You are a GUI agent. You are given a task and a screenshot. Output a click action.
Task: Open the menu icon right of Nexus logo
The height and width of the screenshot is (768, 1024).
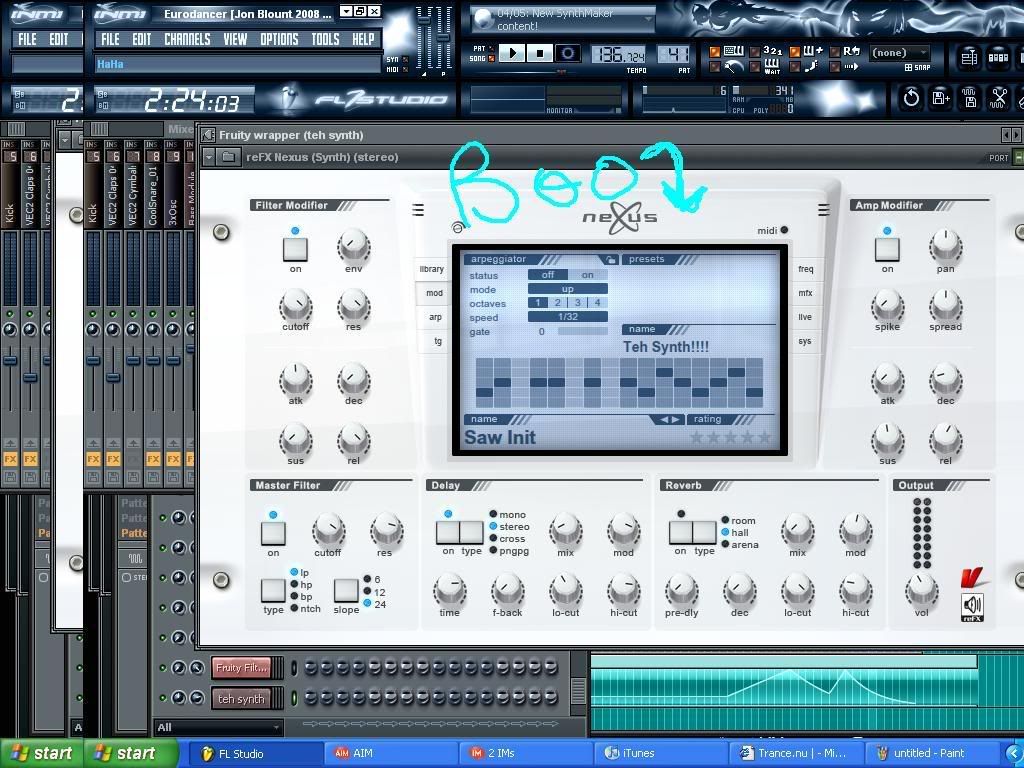coord(824,210)
